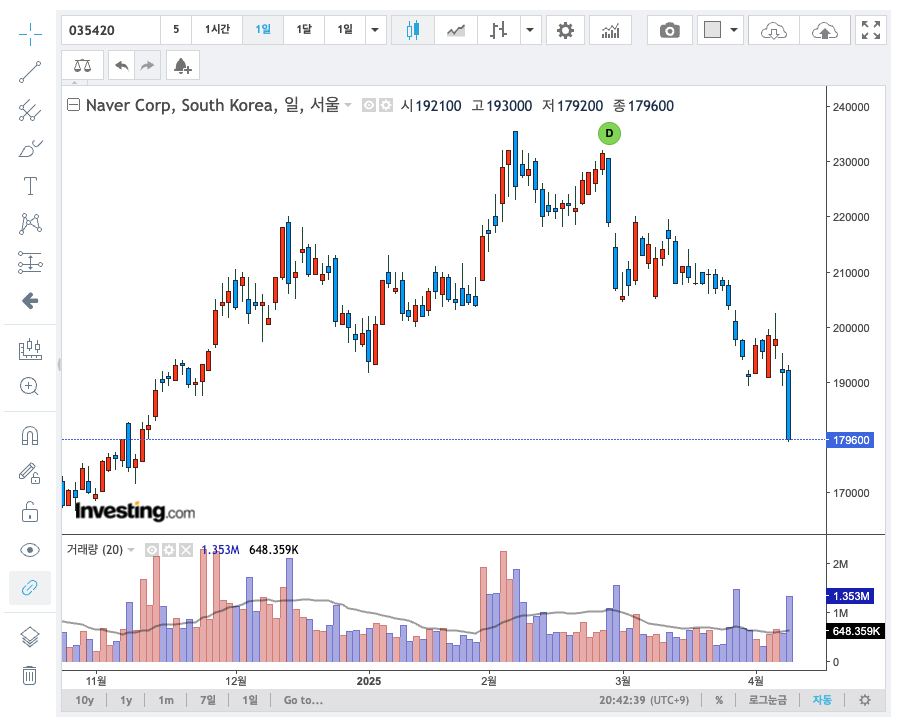Click the back arrow in left toolbar
Screen dimensions: 899x722
[x=30, y=300]
